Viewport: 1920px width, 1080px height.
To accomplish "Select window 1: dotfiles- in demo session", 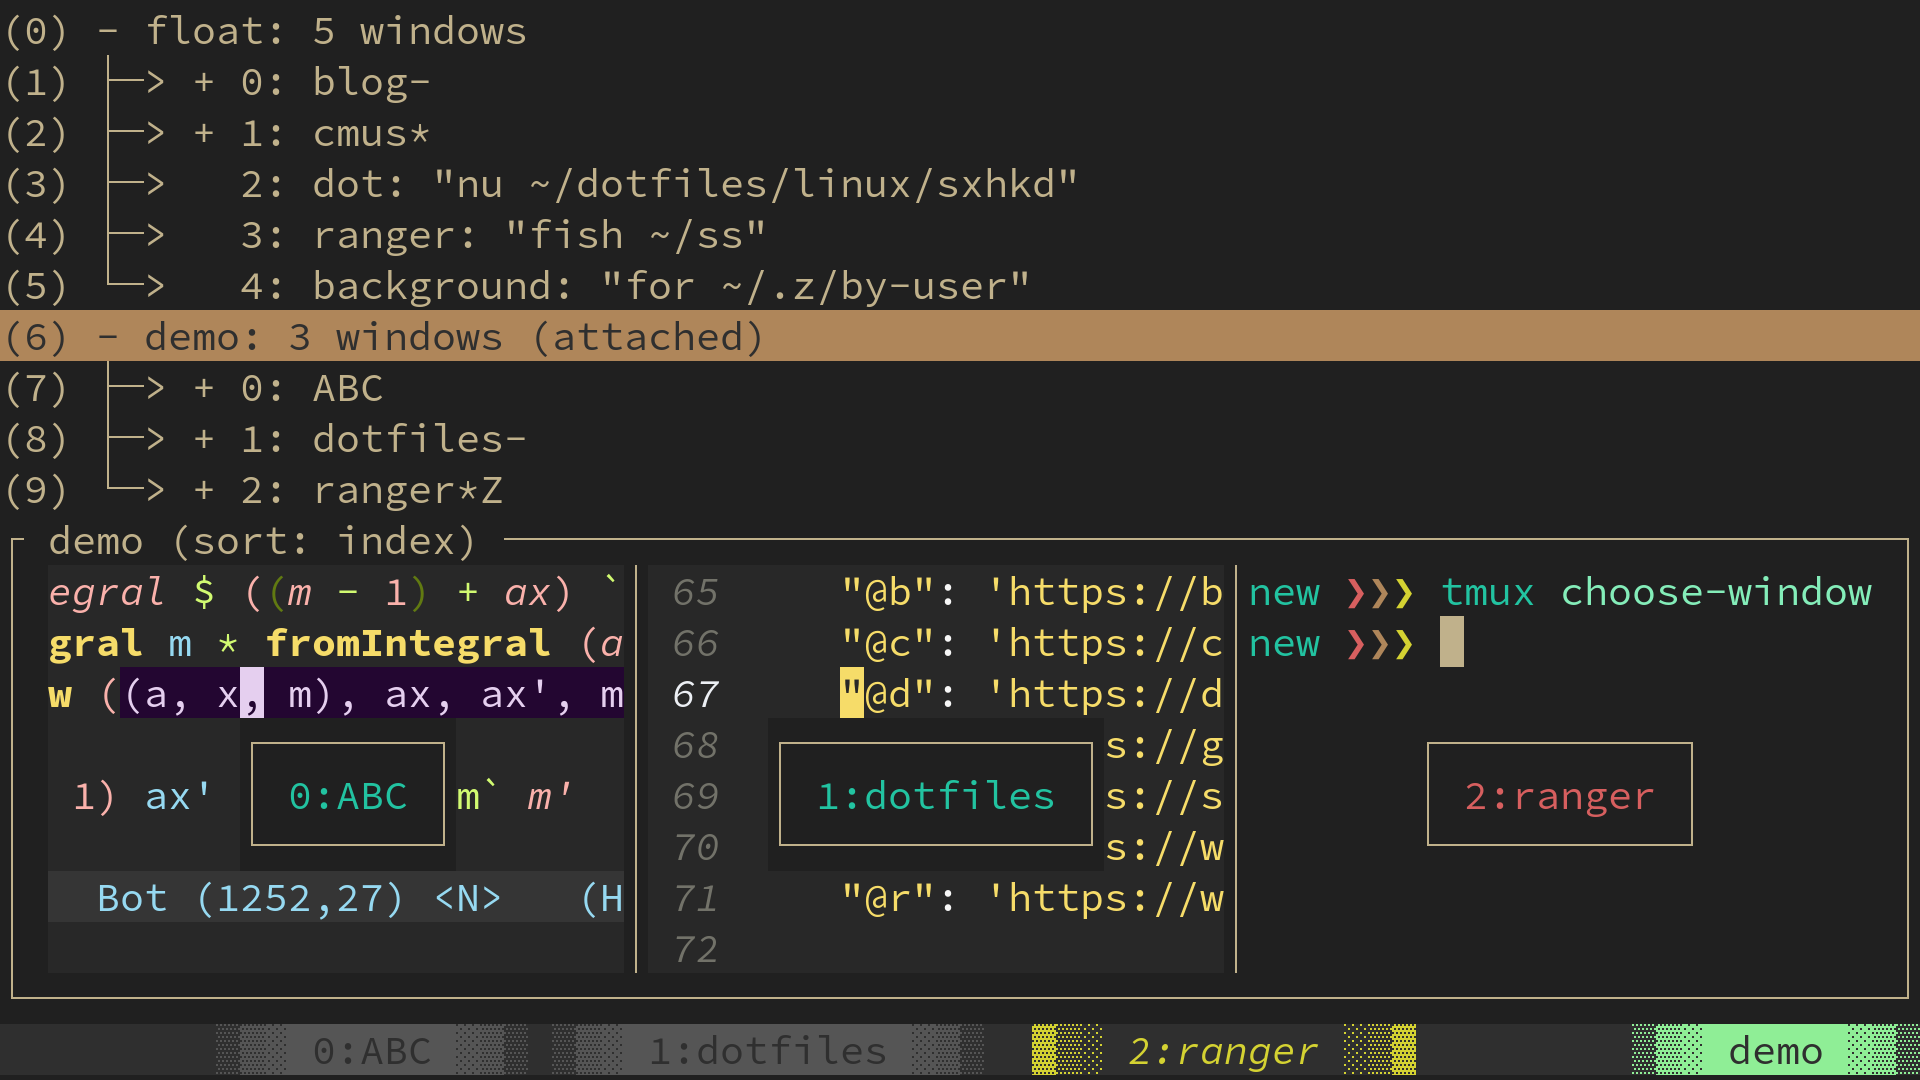I will (960, 439).
